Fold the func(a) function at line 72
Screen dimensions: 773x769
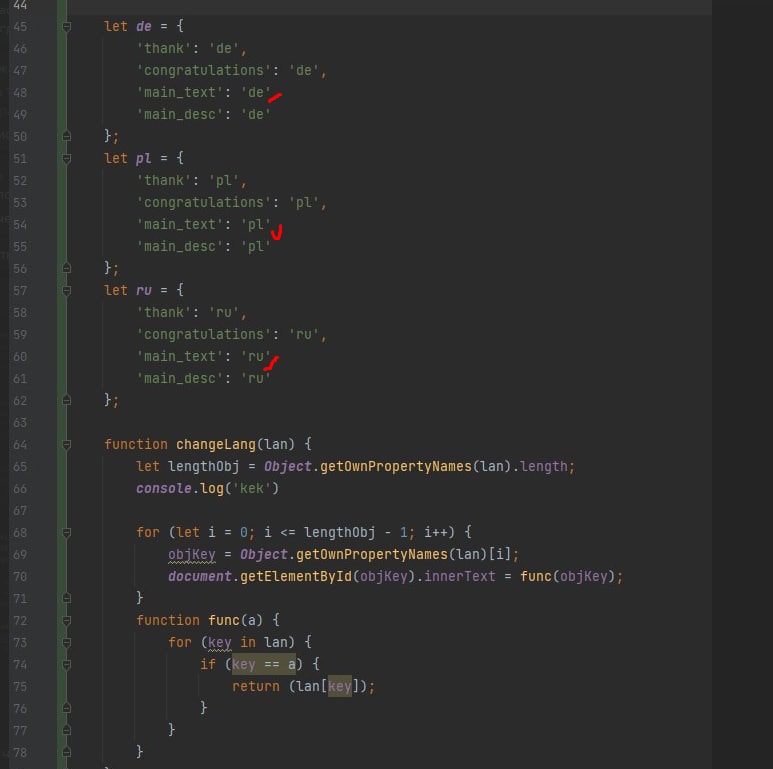tap(67, 621)
